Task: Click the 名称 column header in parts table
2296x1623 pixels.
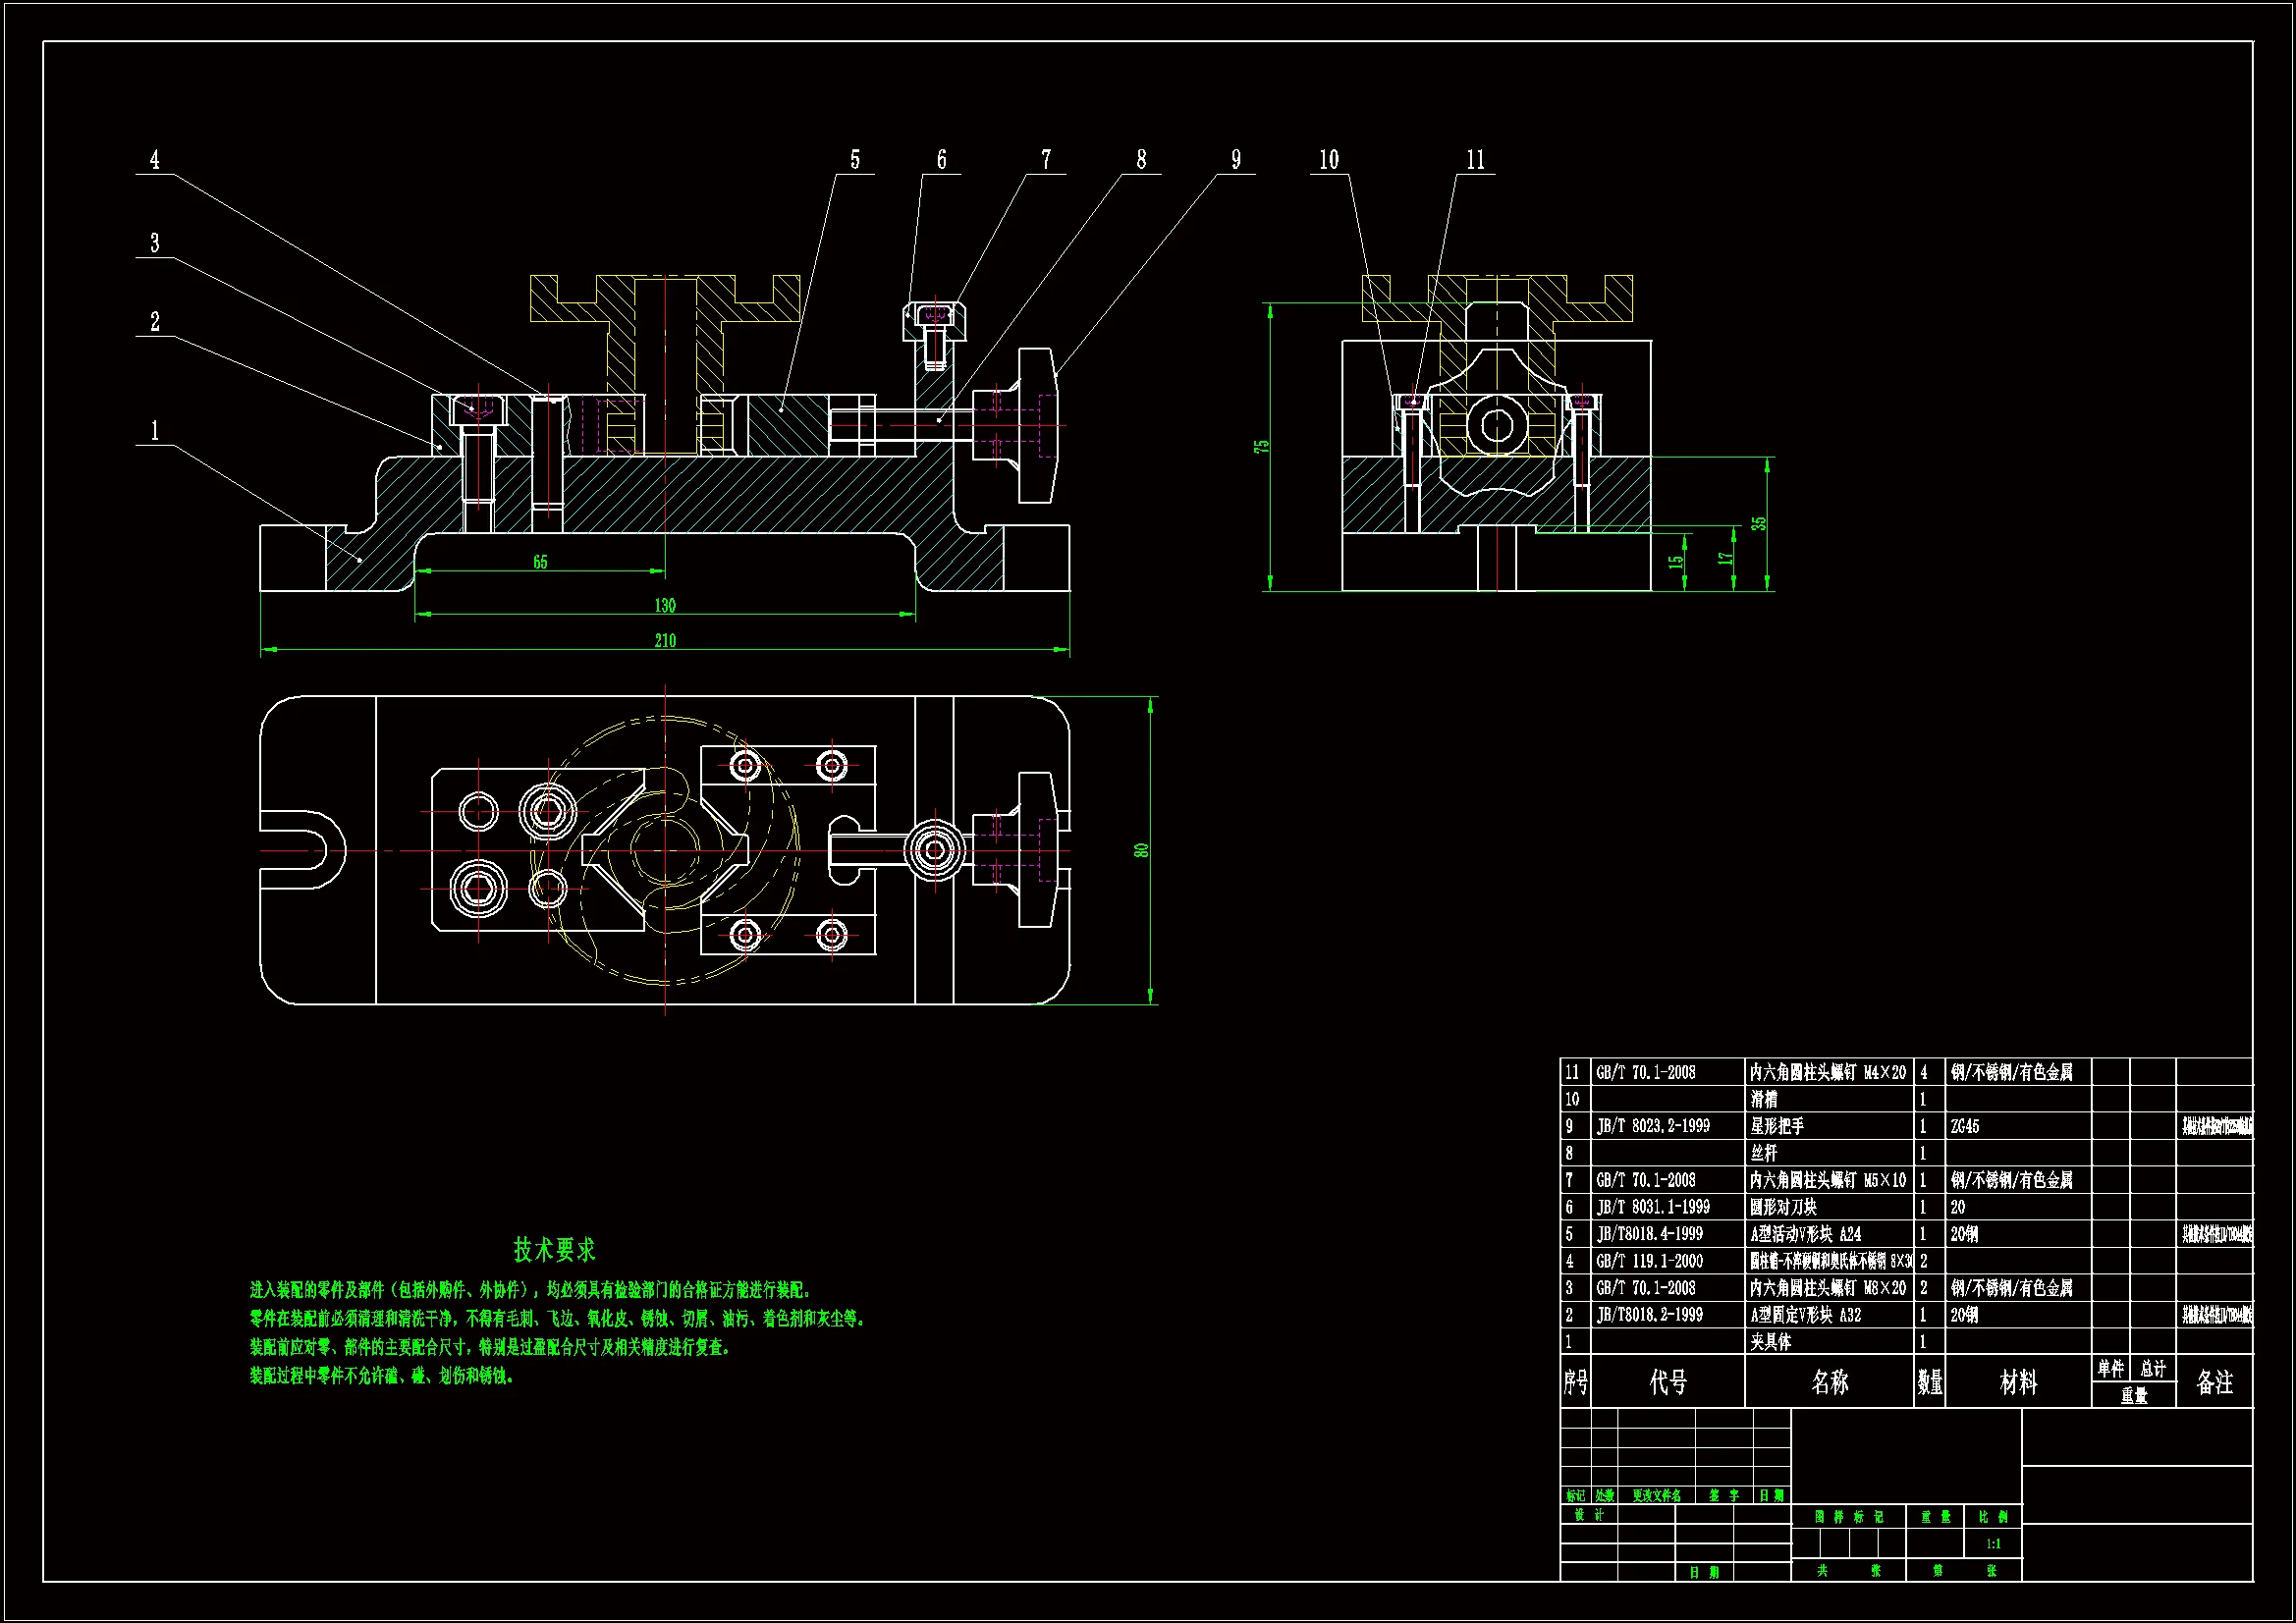Action: pyautogui.click(x=1829, y=1382)
